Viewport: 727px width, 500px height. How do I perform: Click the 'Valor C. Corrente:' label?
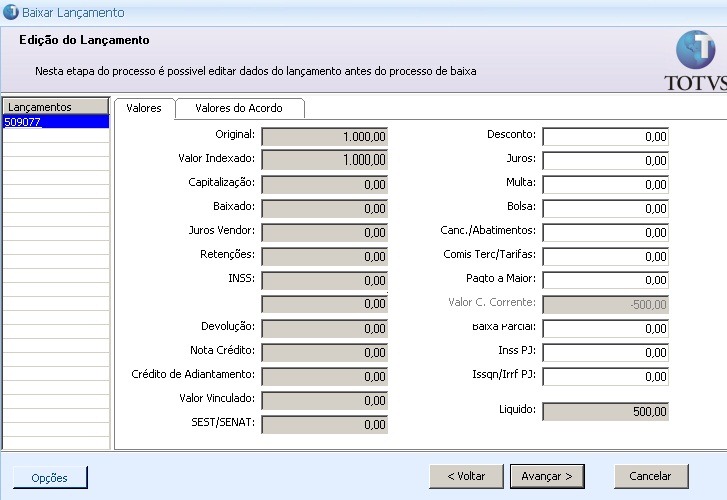(492, 302)
